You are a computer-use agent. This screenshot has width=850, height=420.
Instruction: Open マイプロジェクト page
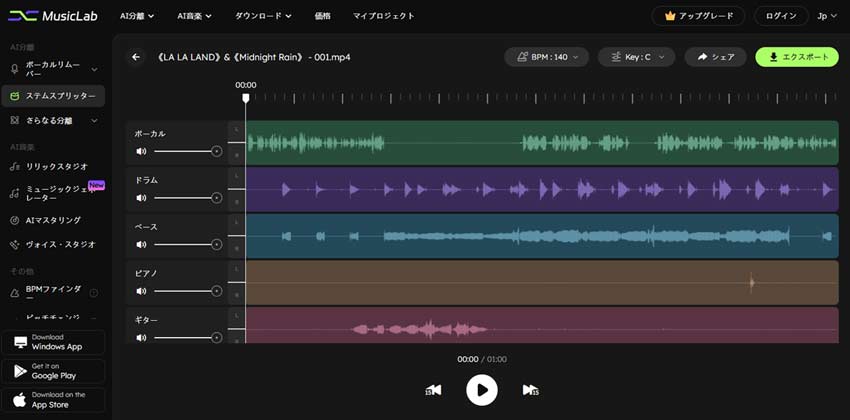click(383, 16)
